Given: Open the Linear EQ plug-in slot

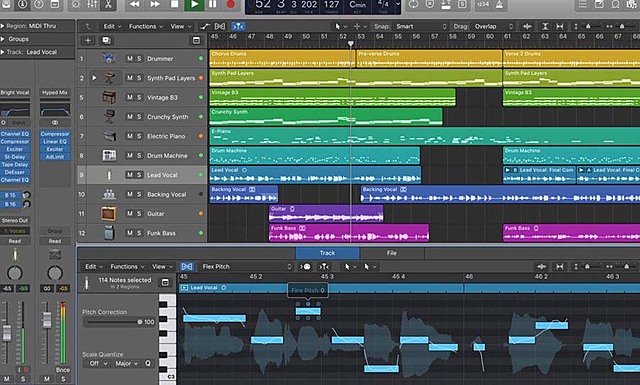Looking at the screenshot, I should tap(55, 142).
